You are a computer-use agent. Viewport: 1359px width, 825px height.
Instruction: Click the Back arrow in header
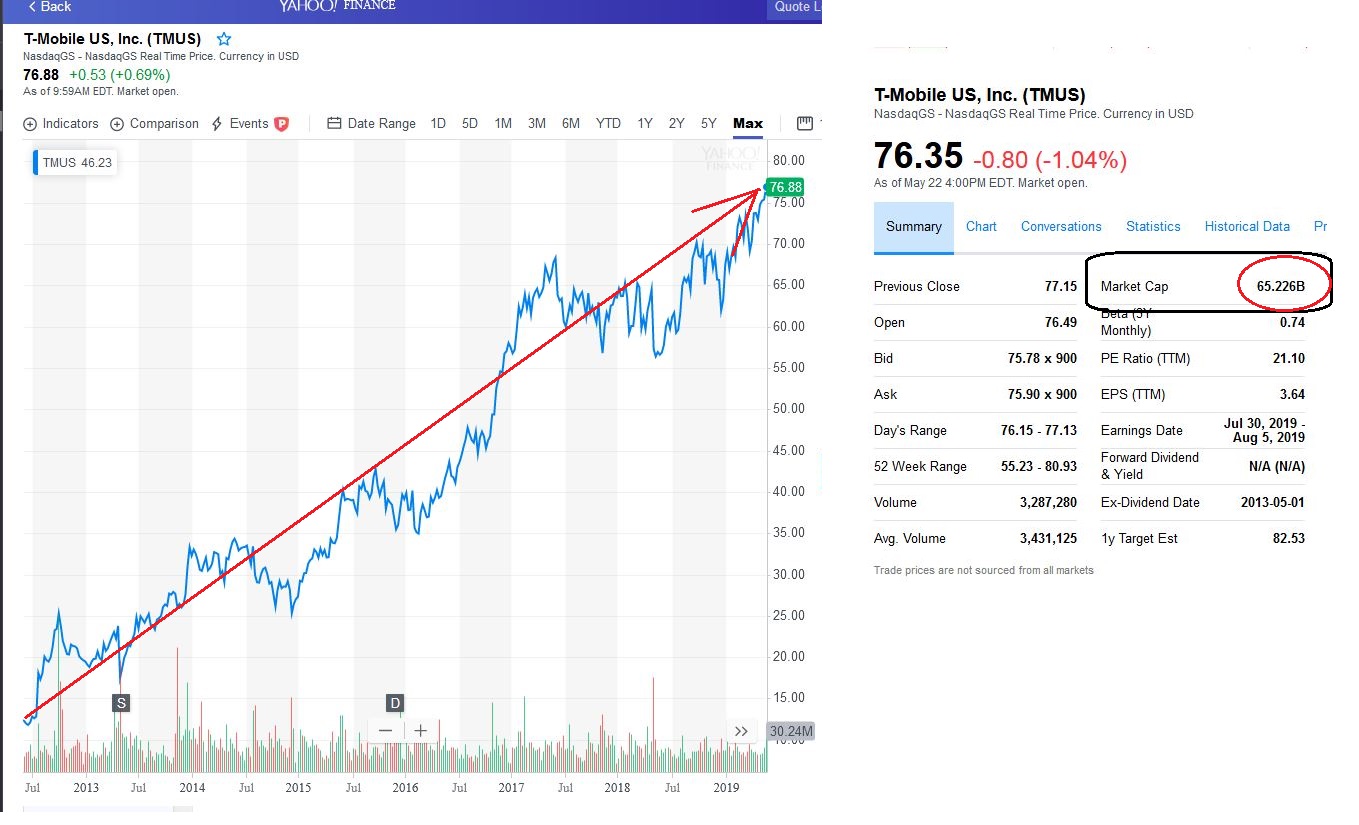point(49,7)
